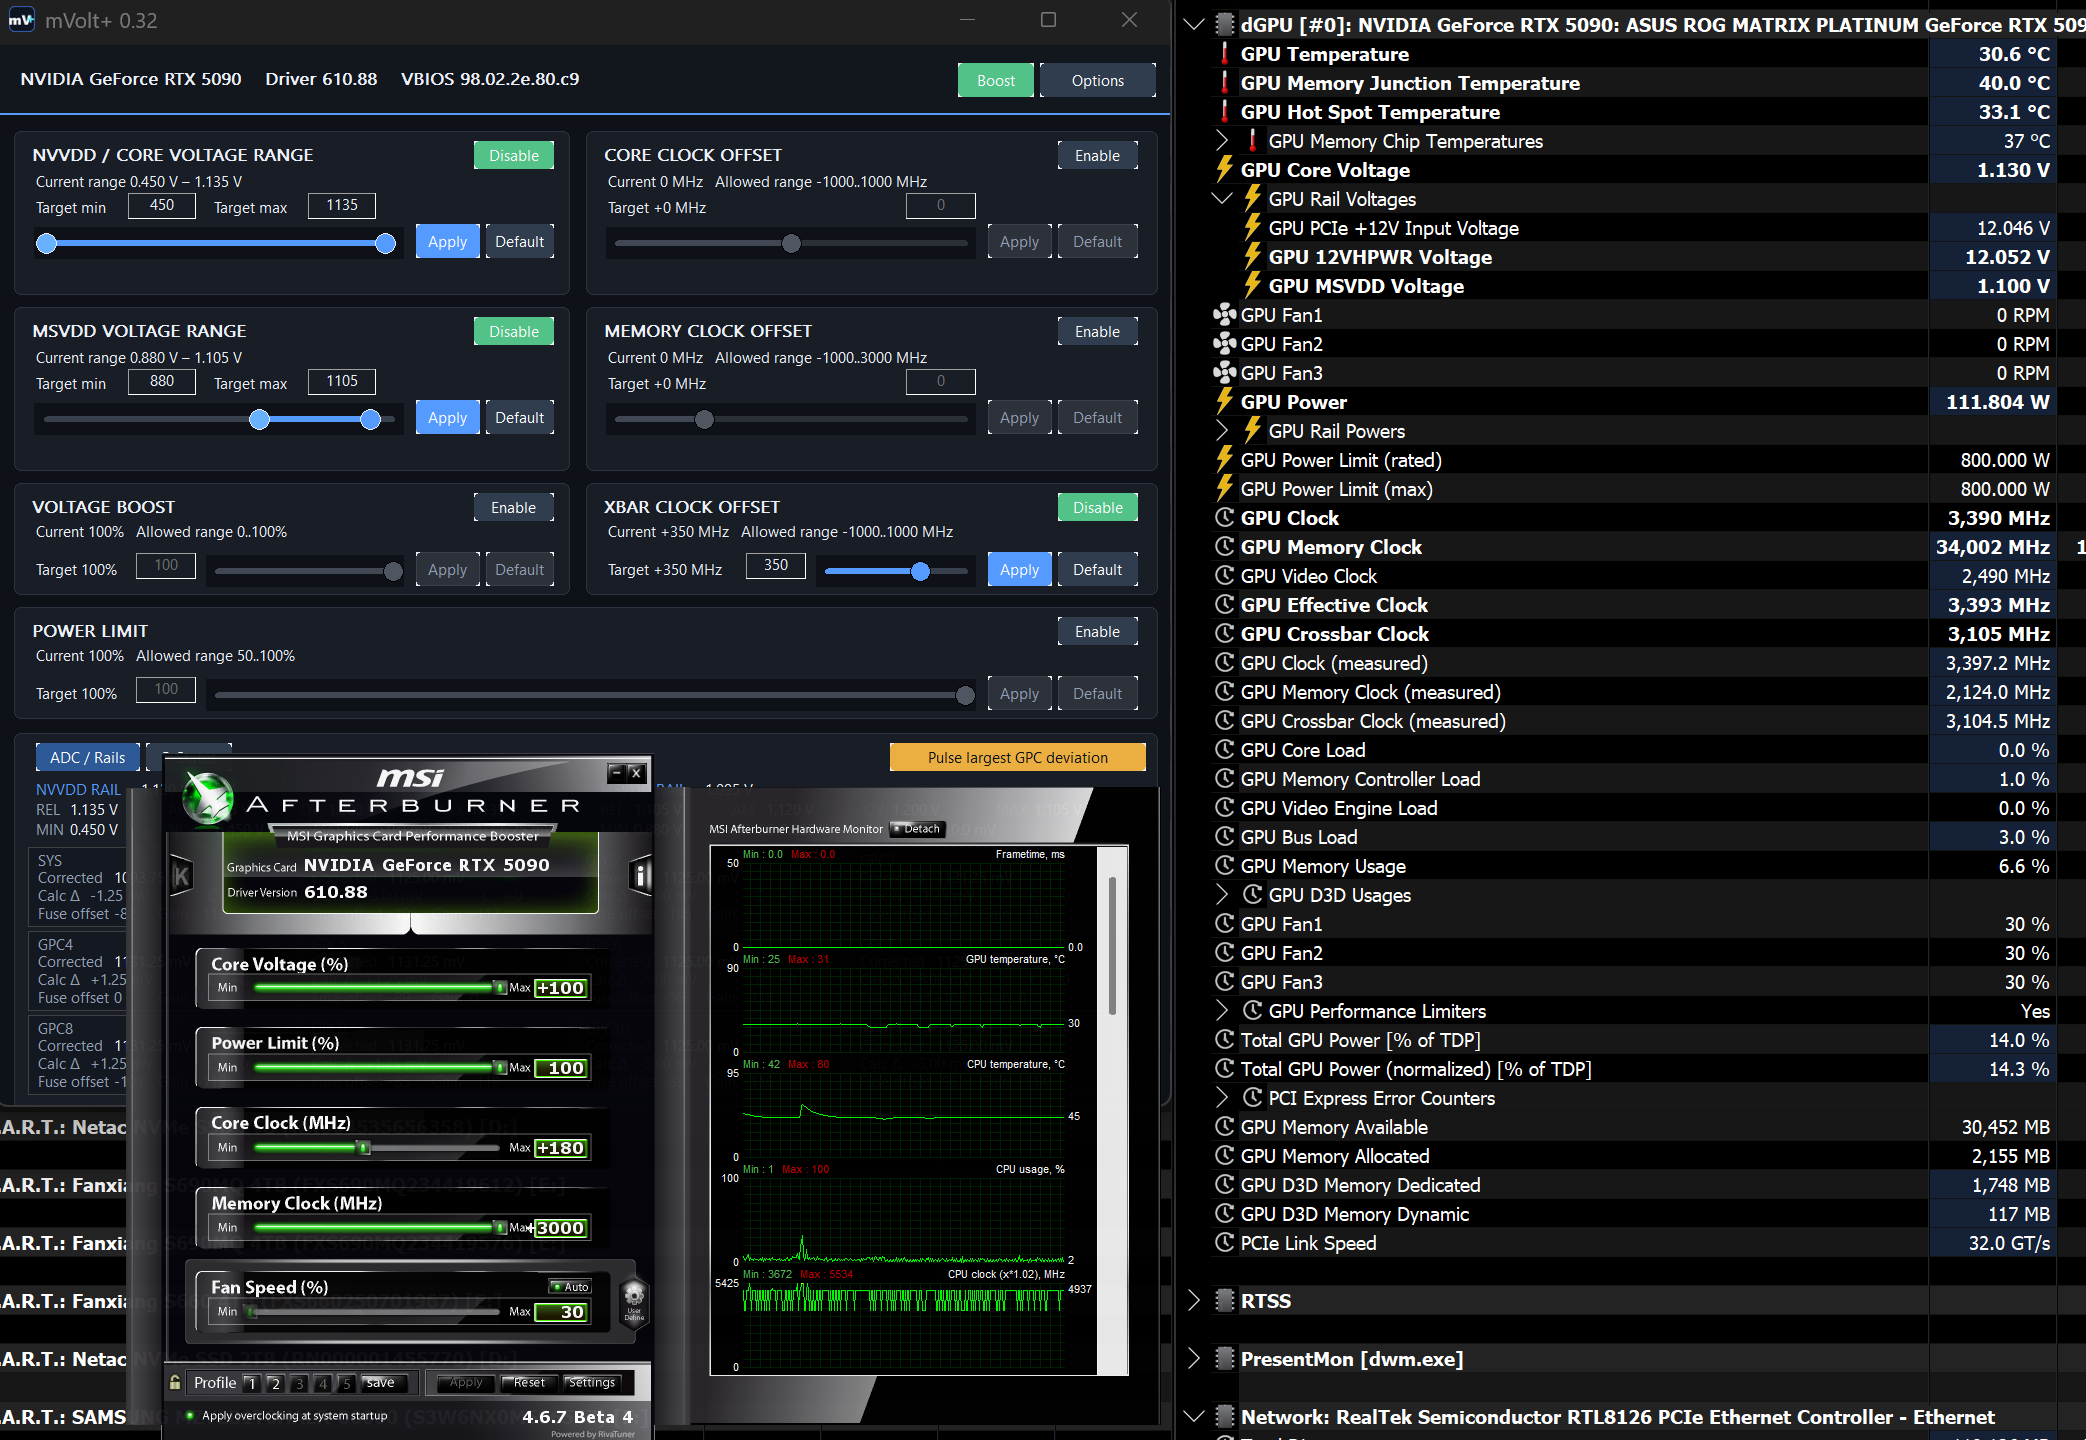Viewport: 2086px width, 1440px height.
Task: Expand GPU Memory Chip Temperatures
Action: pyautogui.click(x=1222, y=141)
